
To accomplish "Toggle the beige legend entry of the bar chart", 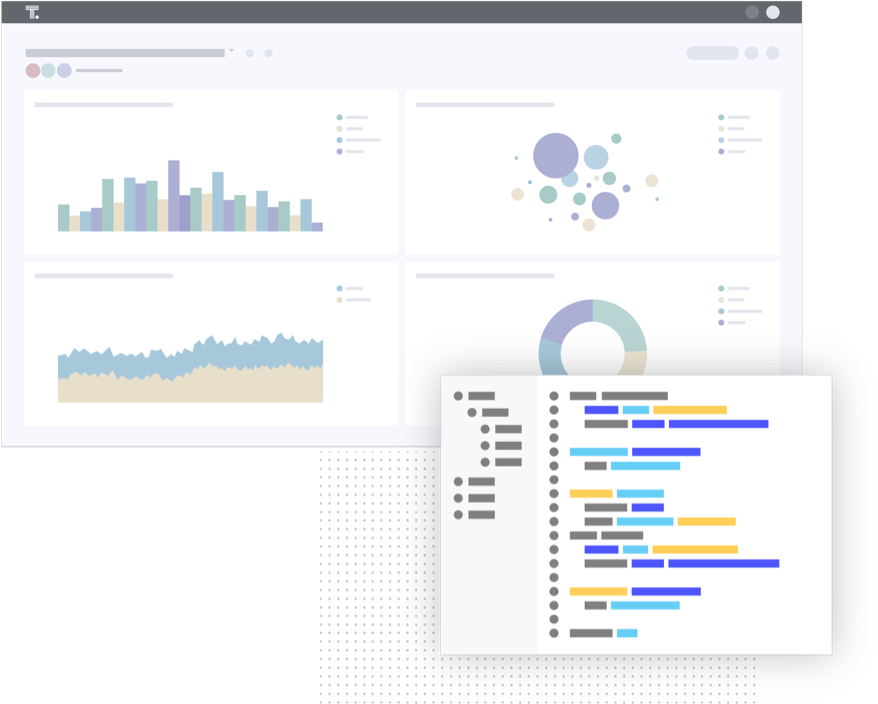I will pos(350,129).
